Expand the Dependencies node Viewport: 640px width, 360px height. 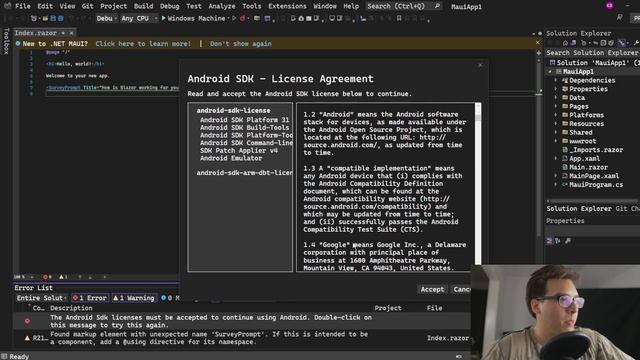[556, 80]
